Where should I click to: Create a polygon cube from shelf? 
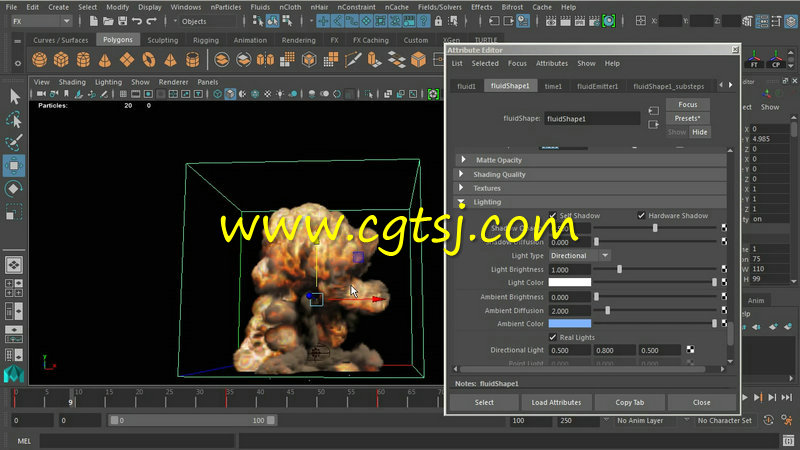click(x=61, y=60)
